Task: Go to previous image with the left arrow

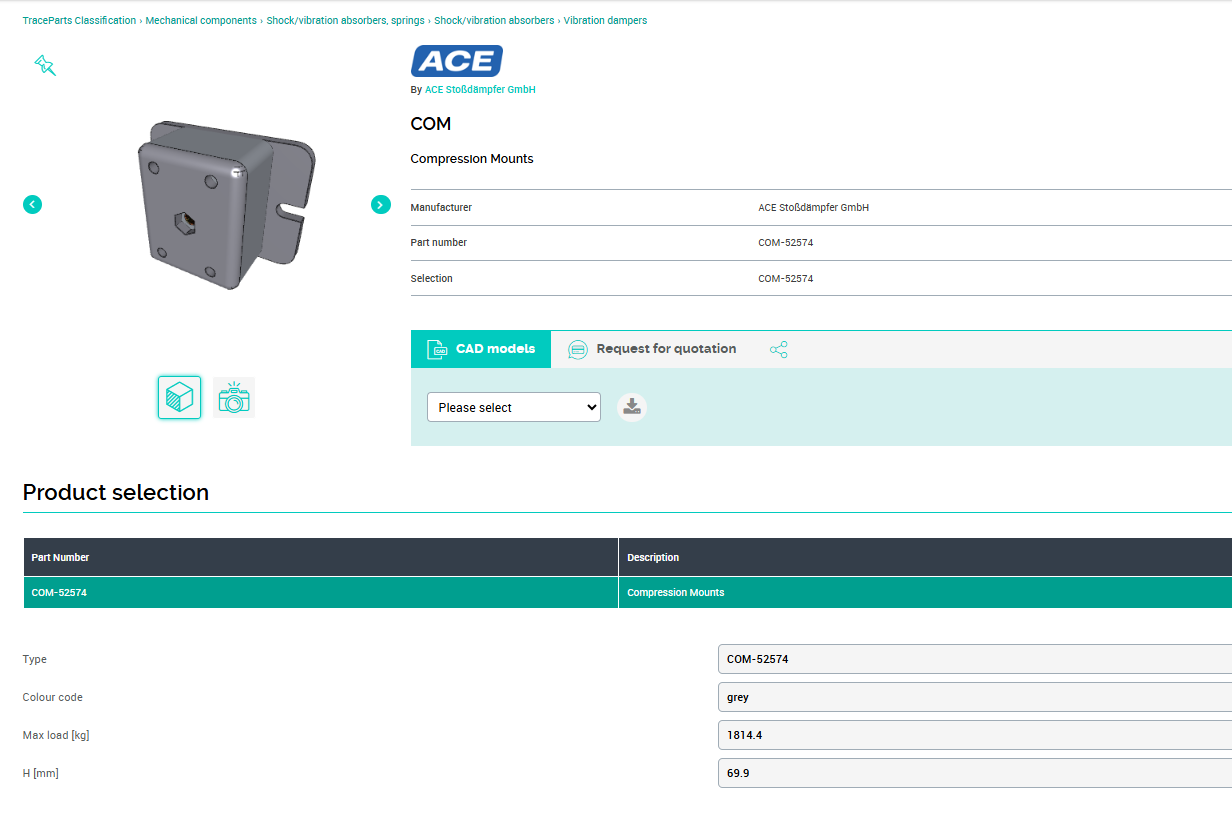Action: click(32, 204)
